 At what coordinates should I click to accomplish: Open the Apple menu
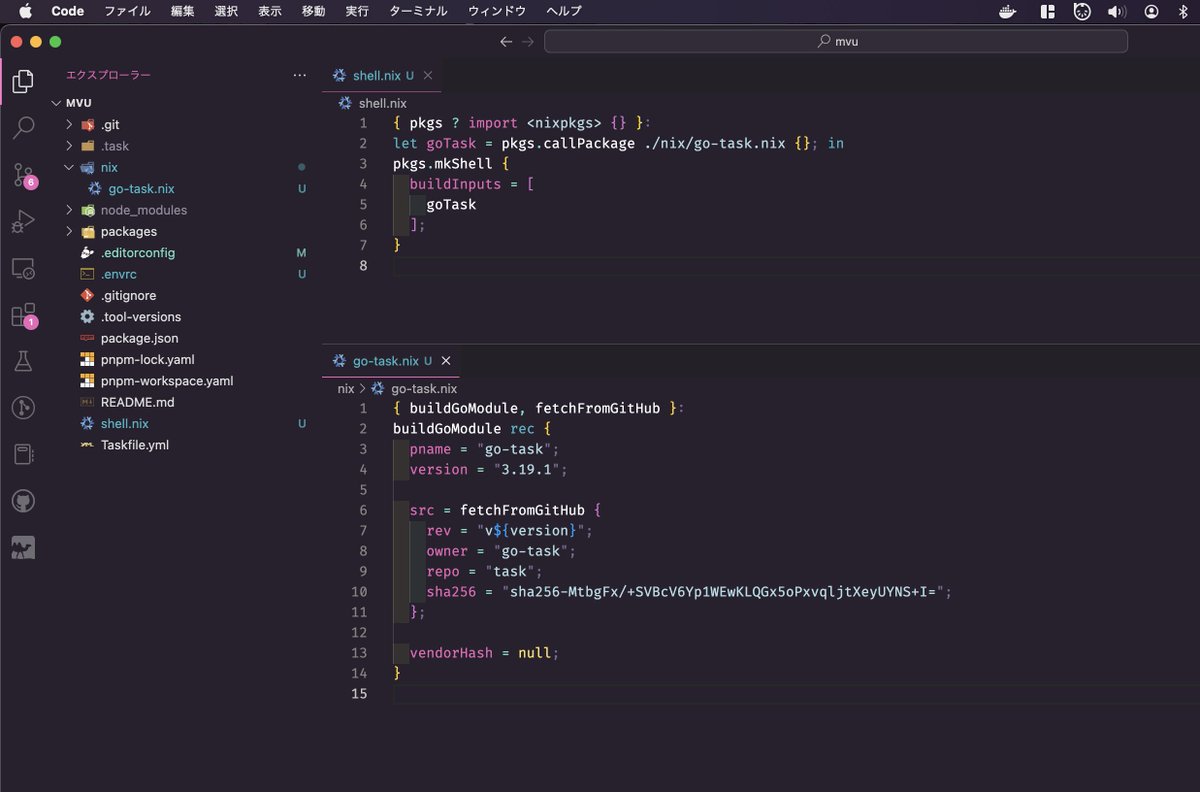[x=25, y=11]
